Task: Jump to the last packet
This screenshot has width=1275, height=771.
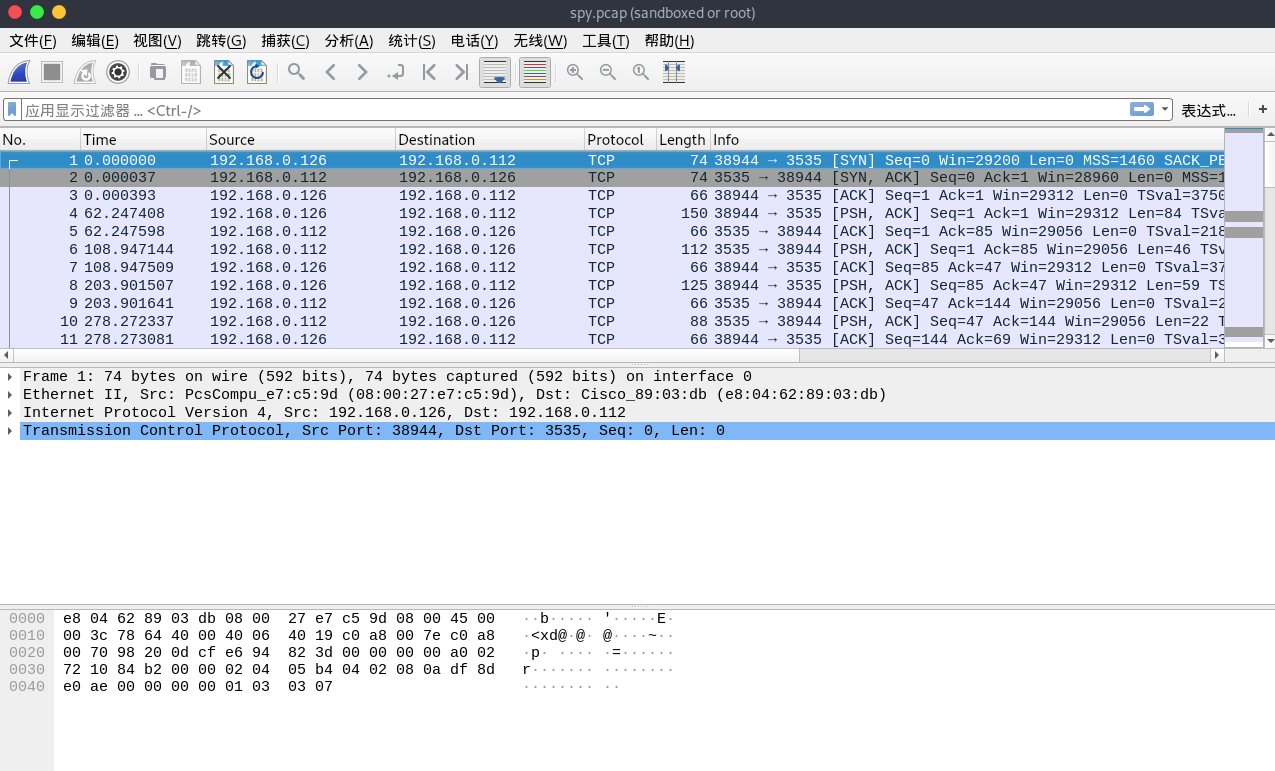Action: coord(461,72)
